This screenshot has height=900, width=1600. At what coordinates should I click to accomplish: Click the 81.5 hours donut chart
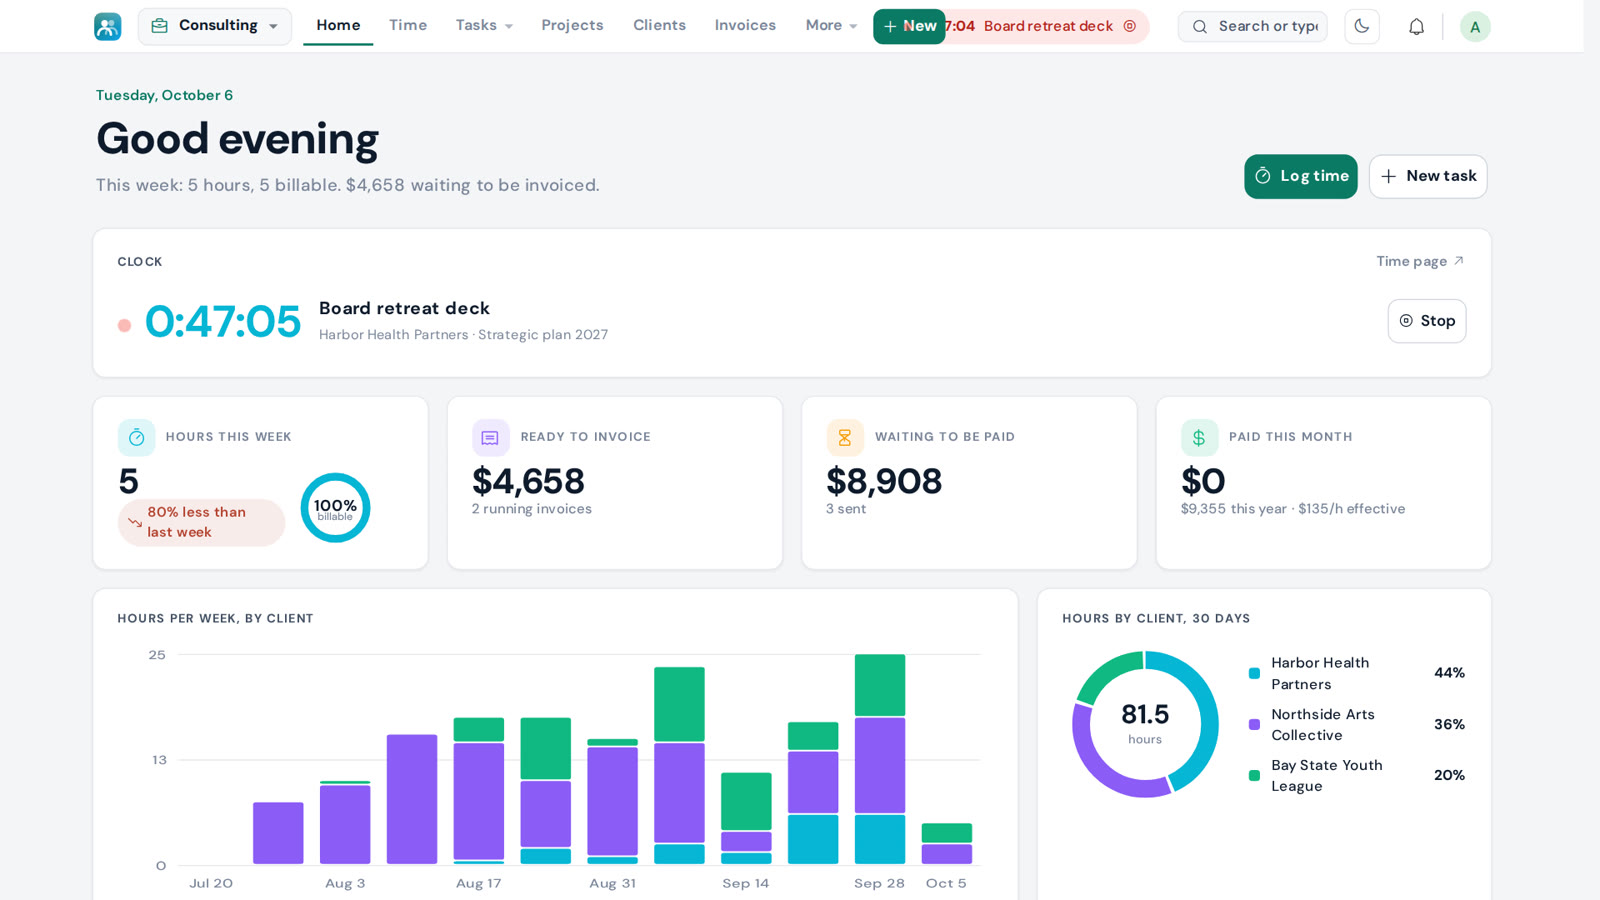click(1145, 724)
